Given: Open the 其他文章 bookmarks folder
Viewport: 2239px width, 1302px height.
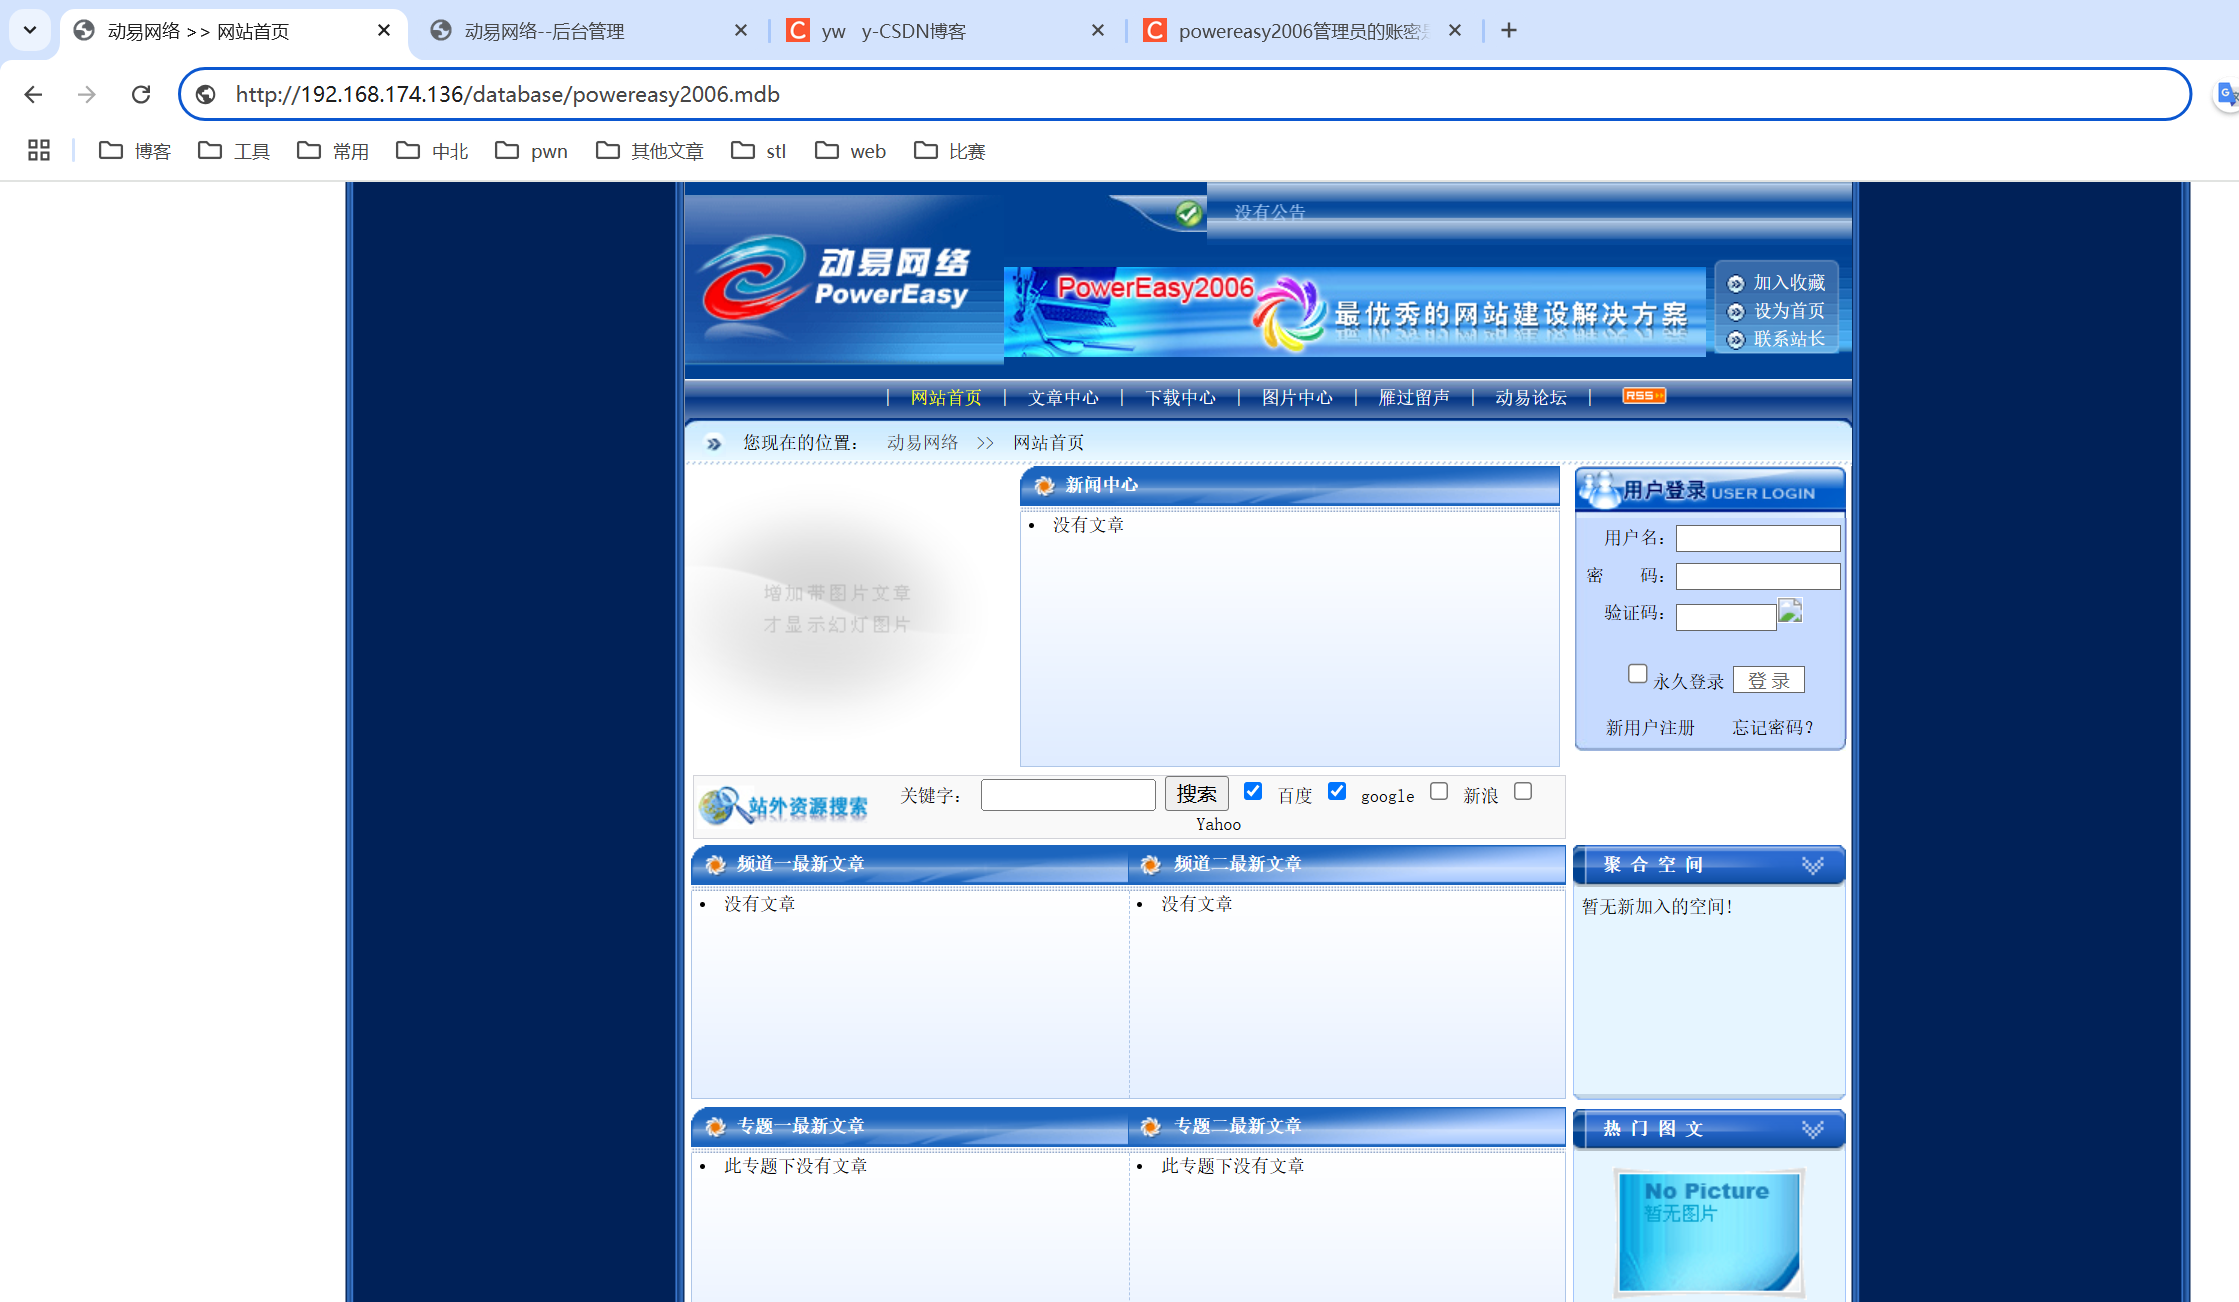Looking at the screenshot, I should click(x=651, y=151).
